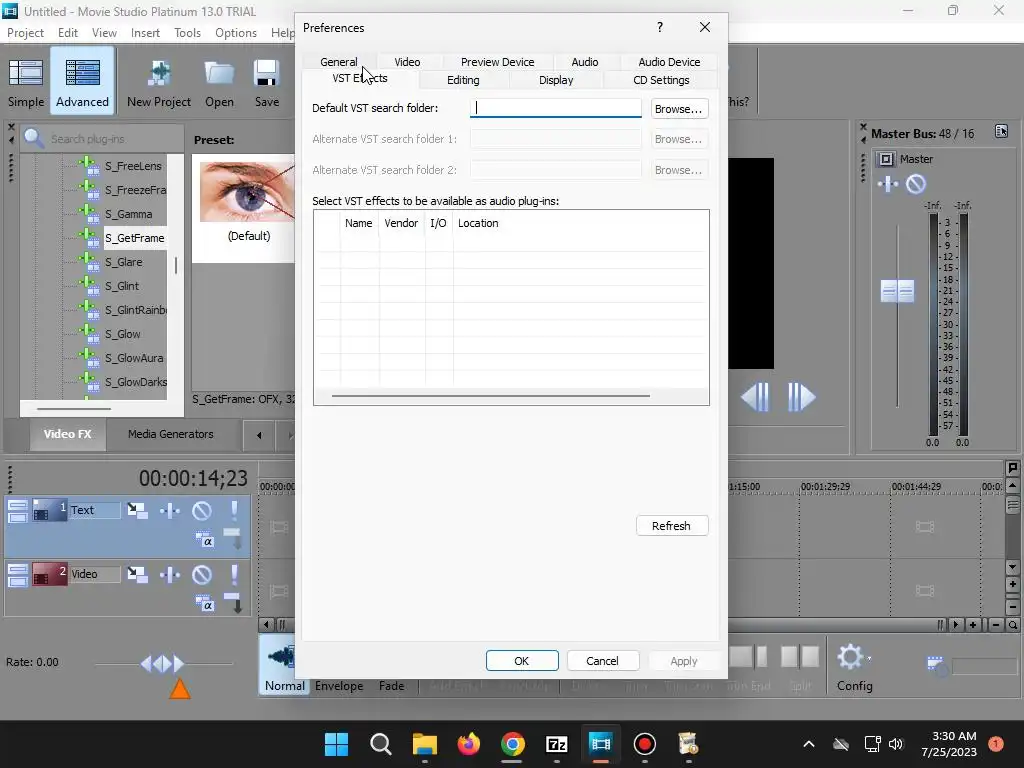The image size is (1024, 768).
Task: Open the Tools menu
Action: coord(187,33)
